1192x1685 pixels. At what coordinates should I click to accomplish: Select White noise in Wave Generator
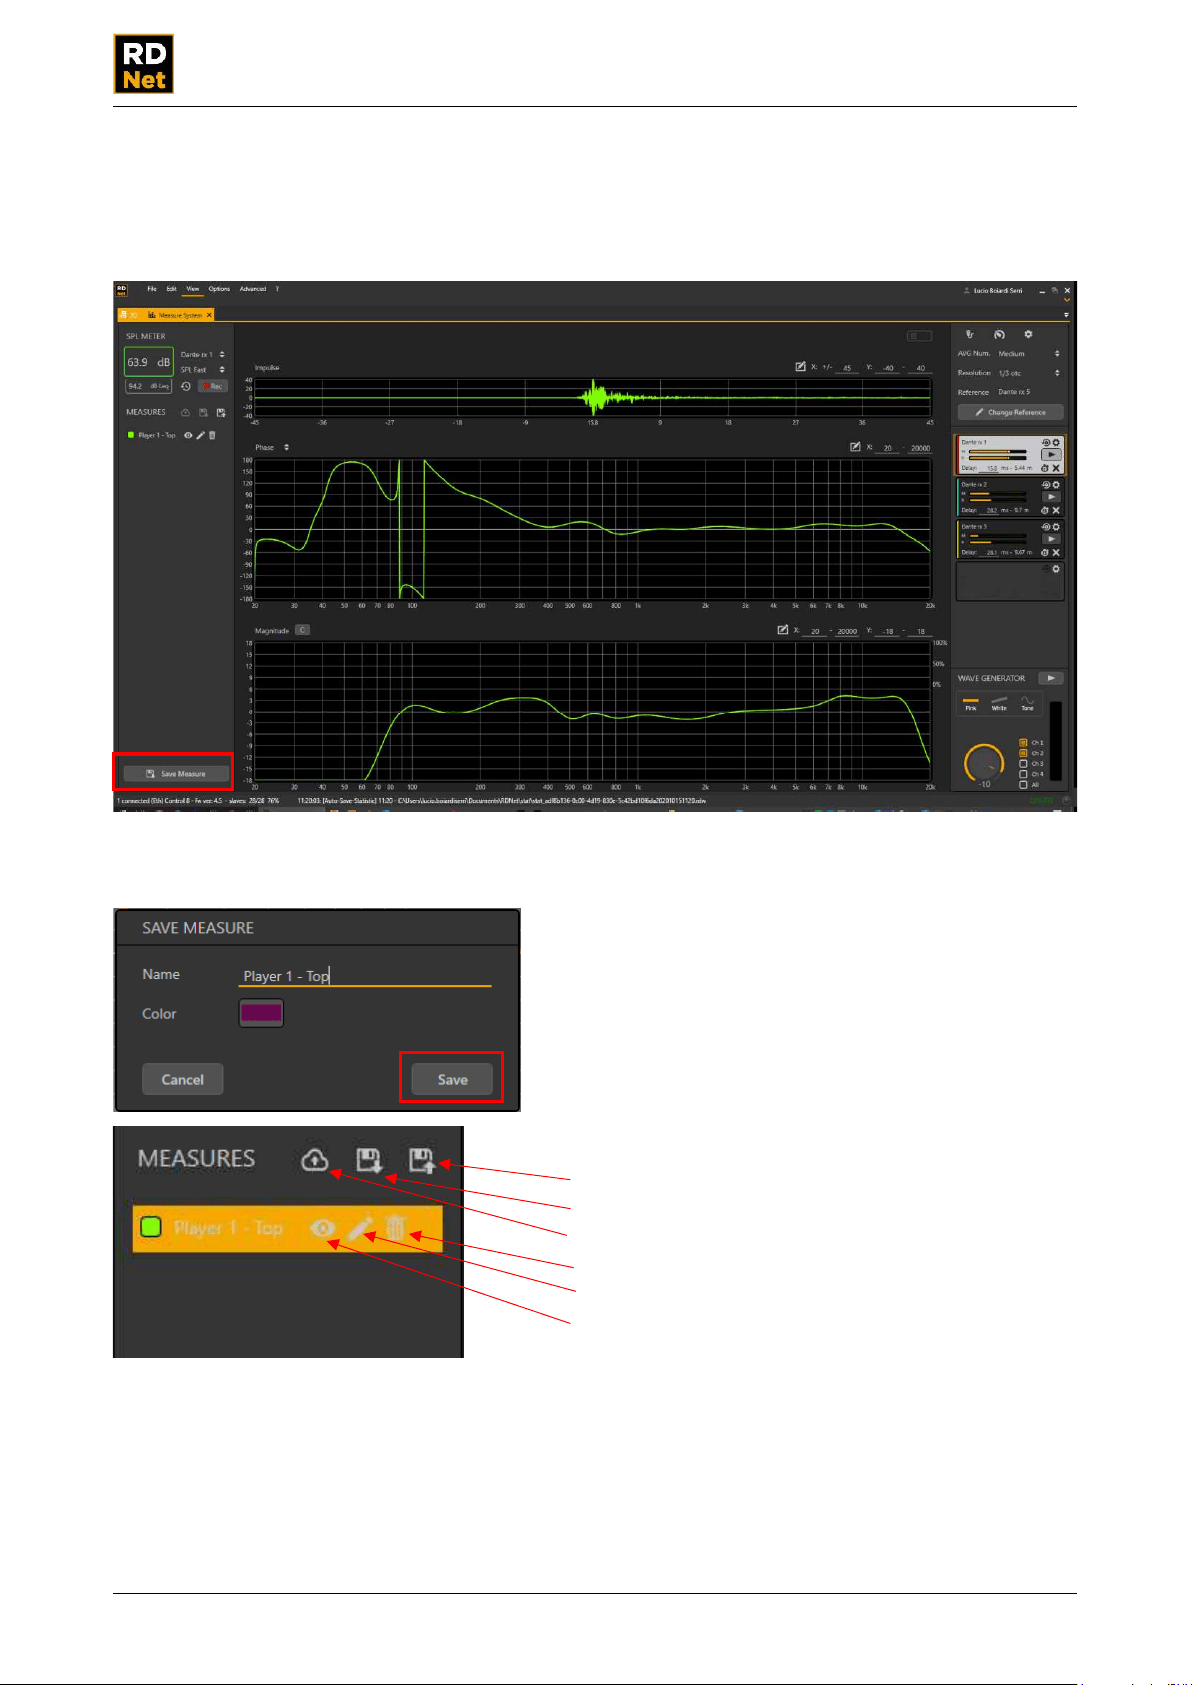coord(999,703)
